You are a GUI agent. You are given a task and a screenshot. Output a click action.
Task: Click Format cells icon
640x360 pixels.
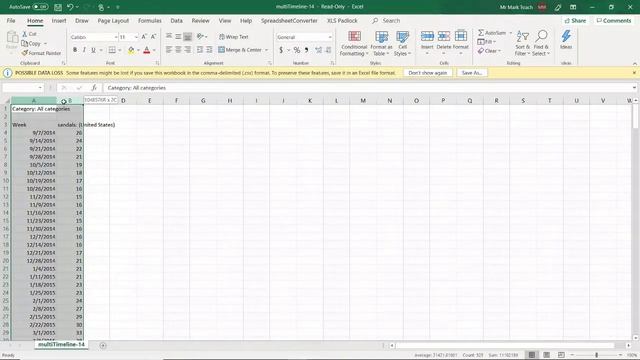pos(461,36)
